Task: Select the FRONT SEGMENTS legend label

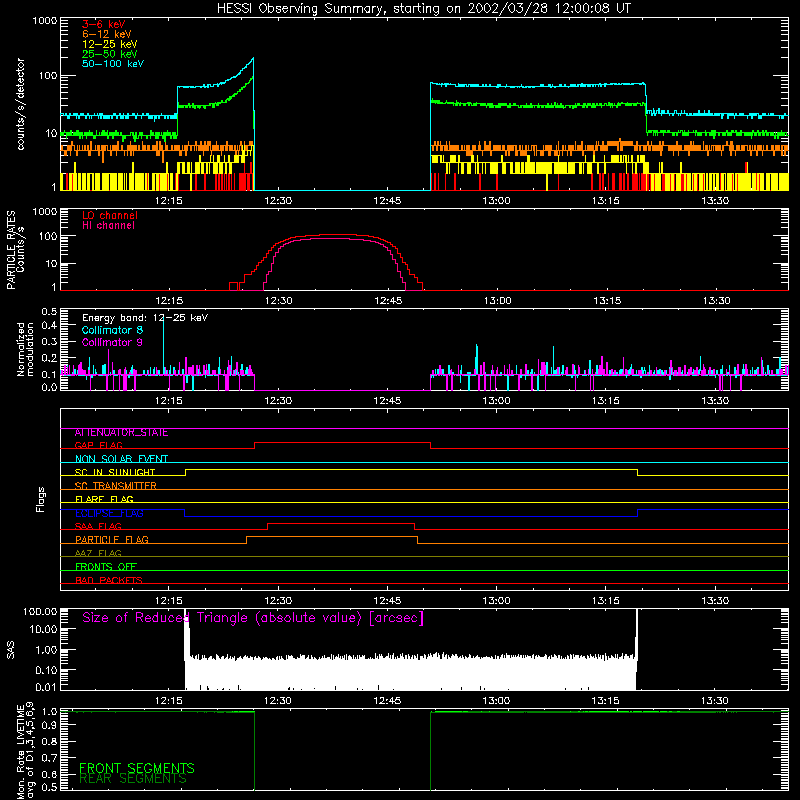Action: point(137,768)
